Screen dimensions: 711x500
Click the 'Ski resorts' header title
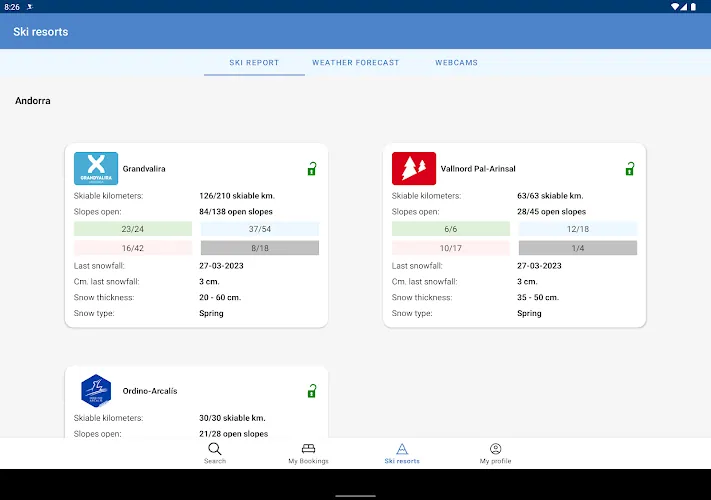point(41,32)
